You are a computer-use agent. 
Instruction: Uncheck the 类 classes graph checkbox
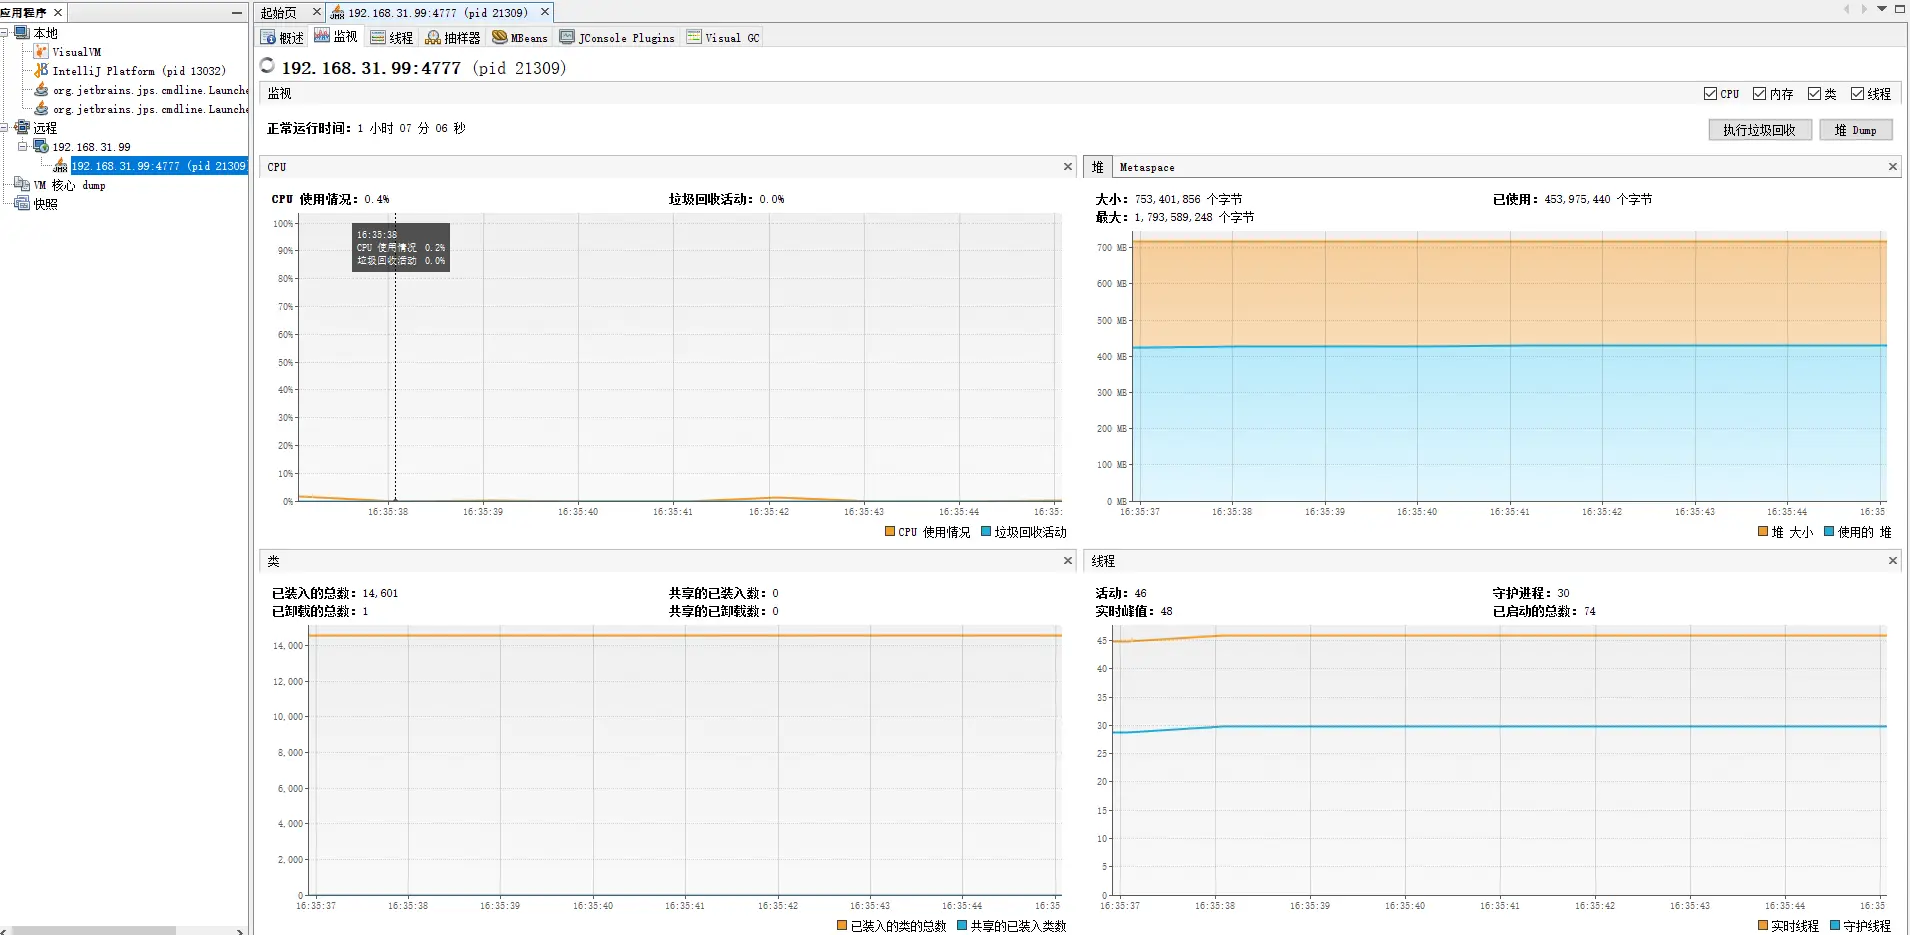1814,93
